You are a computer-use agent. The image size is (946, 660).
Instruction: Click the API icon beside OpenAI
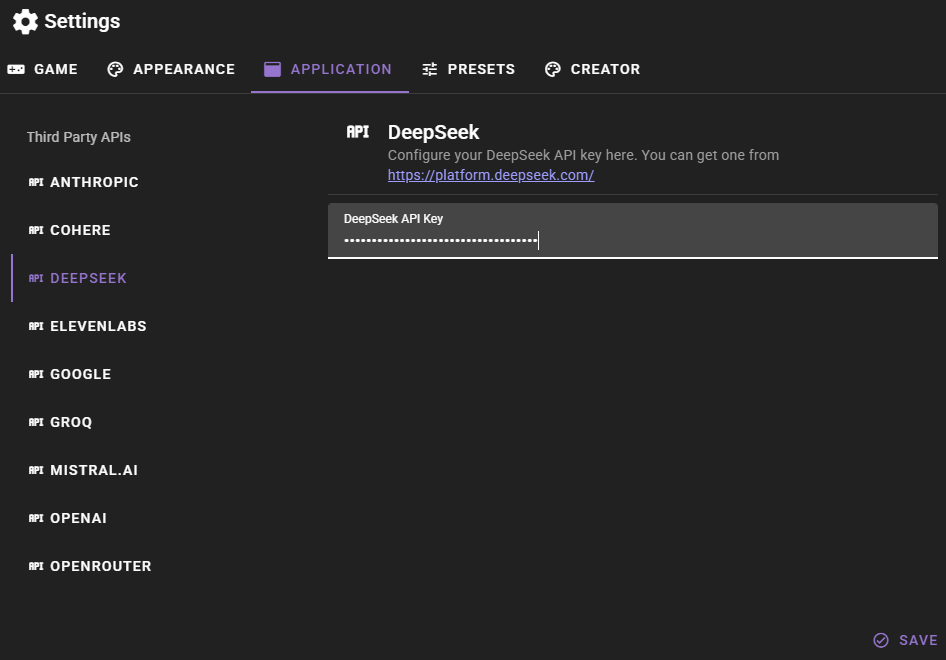[36, 518]
